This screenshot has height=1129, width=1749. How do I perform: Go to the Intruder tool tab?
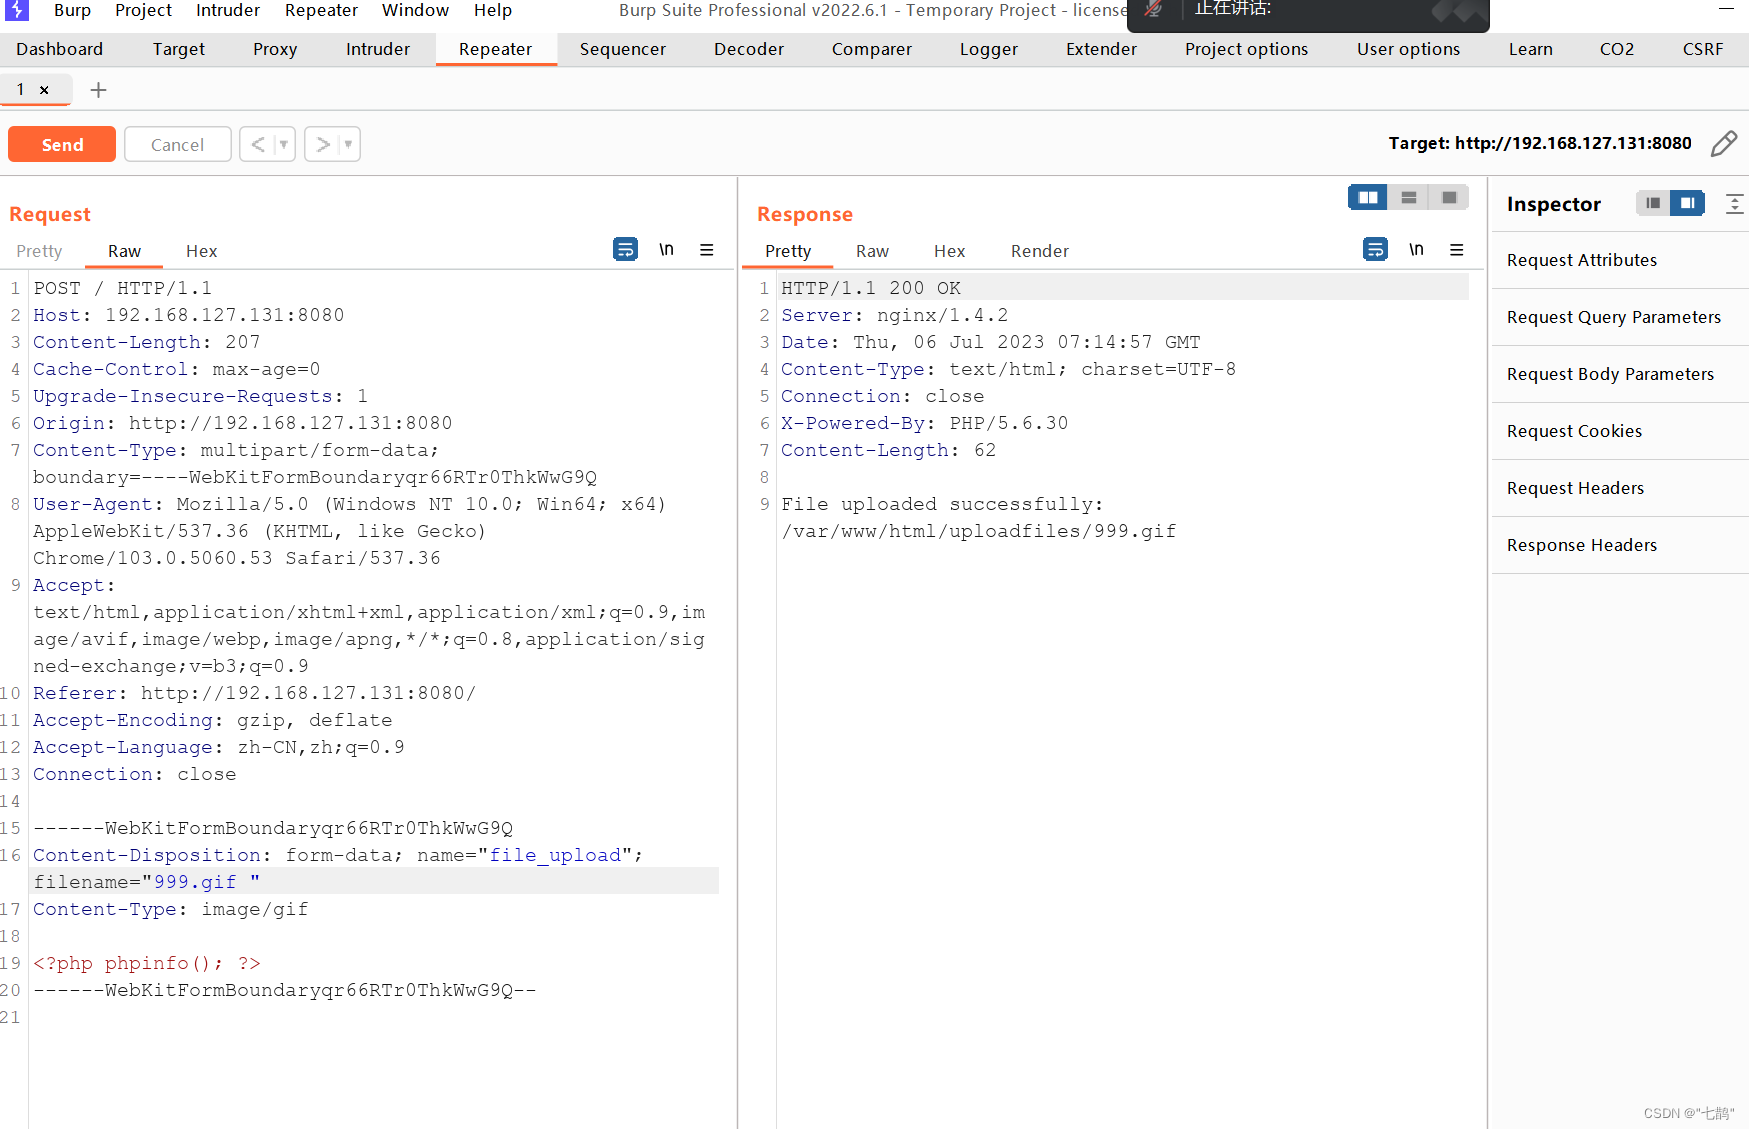tap(377, 49)
